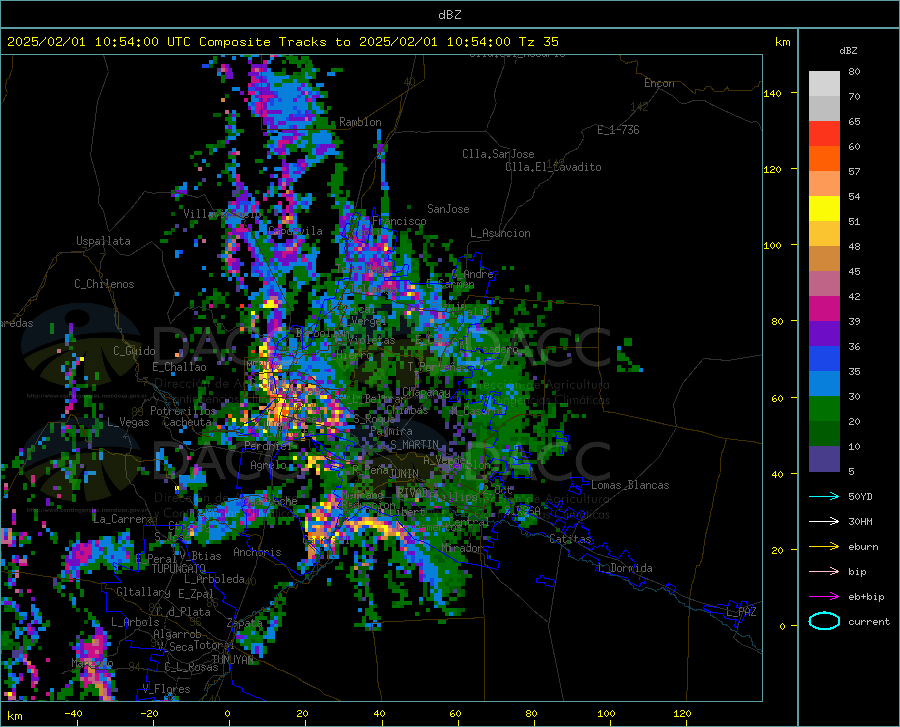The image size is (900, 727).
Task: Click the '60' tick on right km axis
Action: 777,398
